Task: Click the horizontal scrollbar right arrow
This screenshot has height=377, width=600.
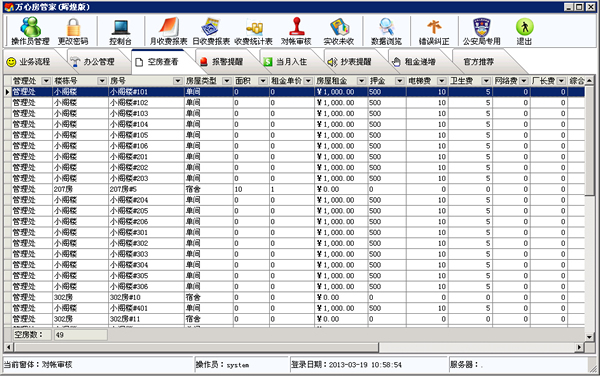Action: tap(580, 347)
